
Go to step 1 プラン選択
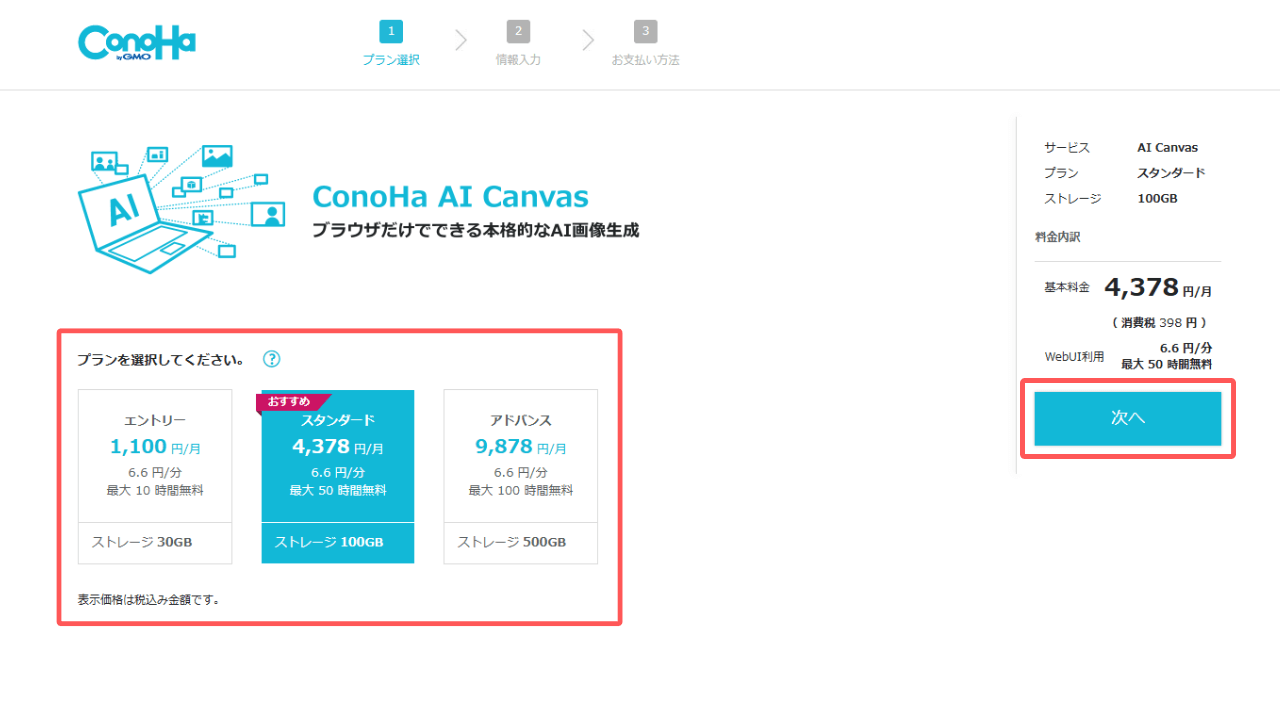tap(391, 44)
